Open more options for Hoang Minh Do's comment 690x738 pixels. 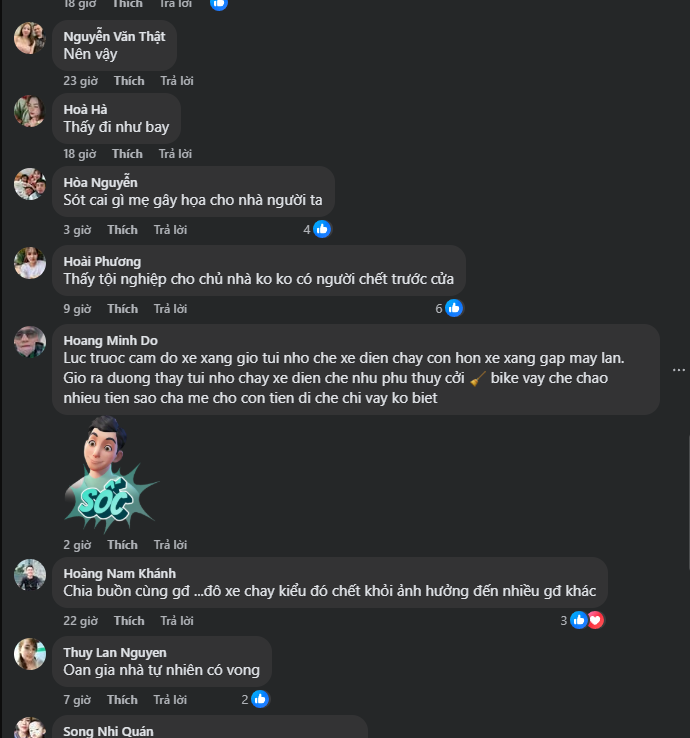[679, 369]
